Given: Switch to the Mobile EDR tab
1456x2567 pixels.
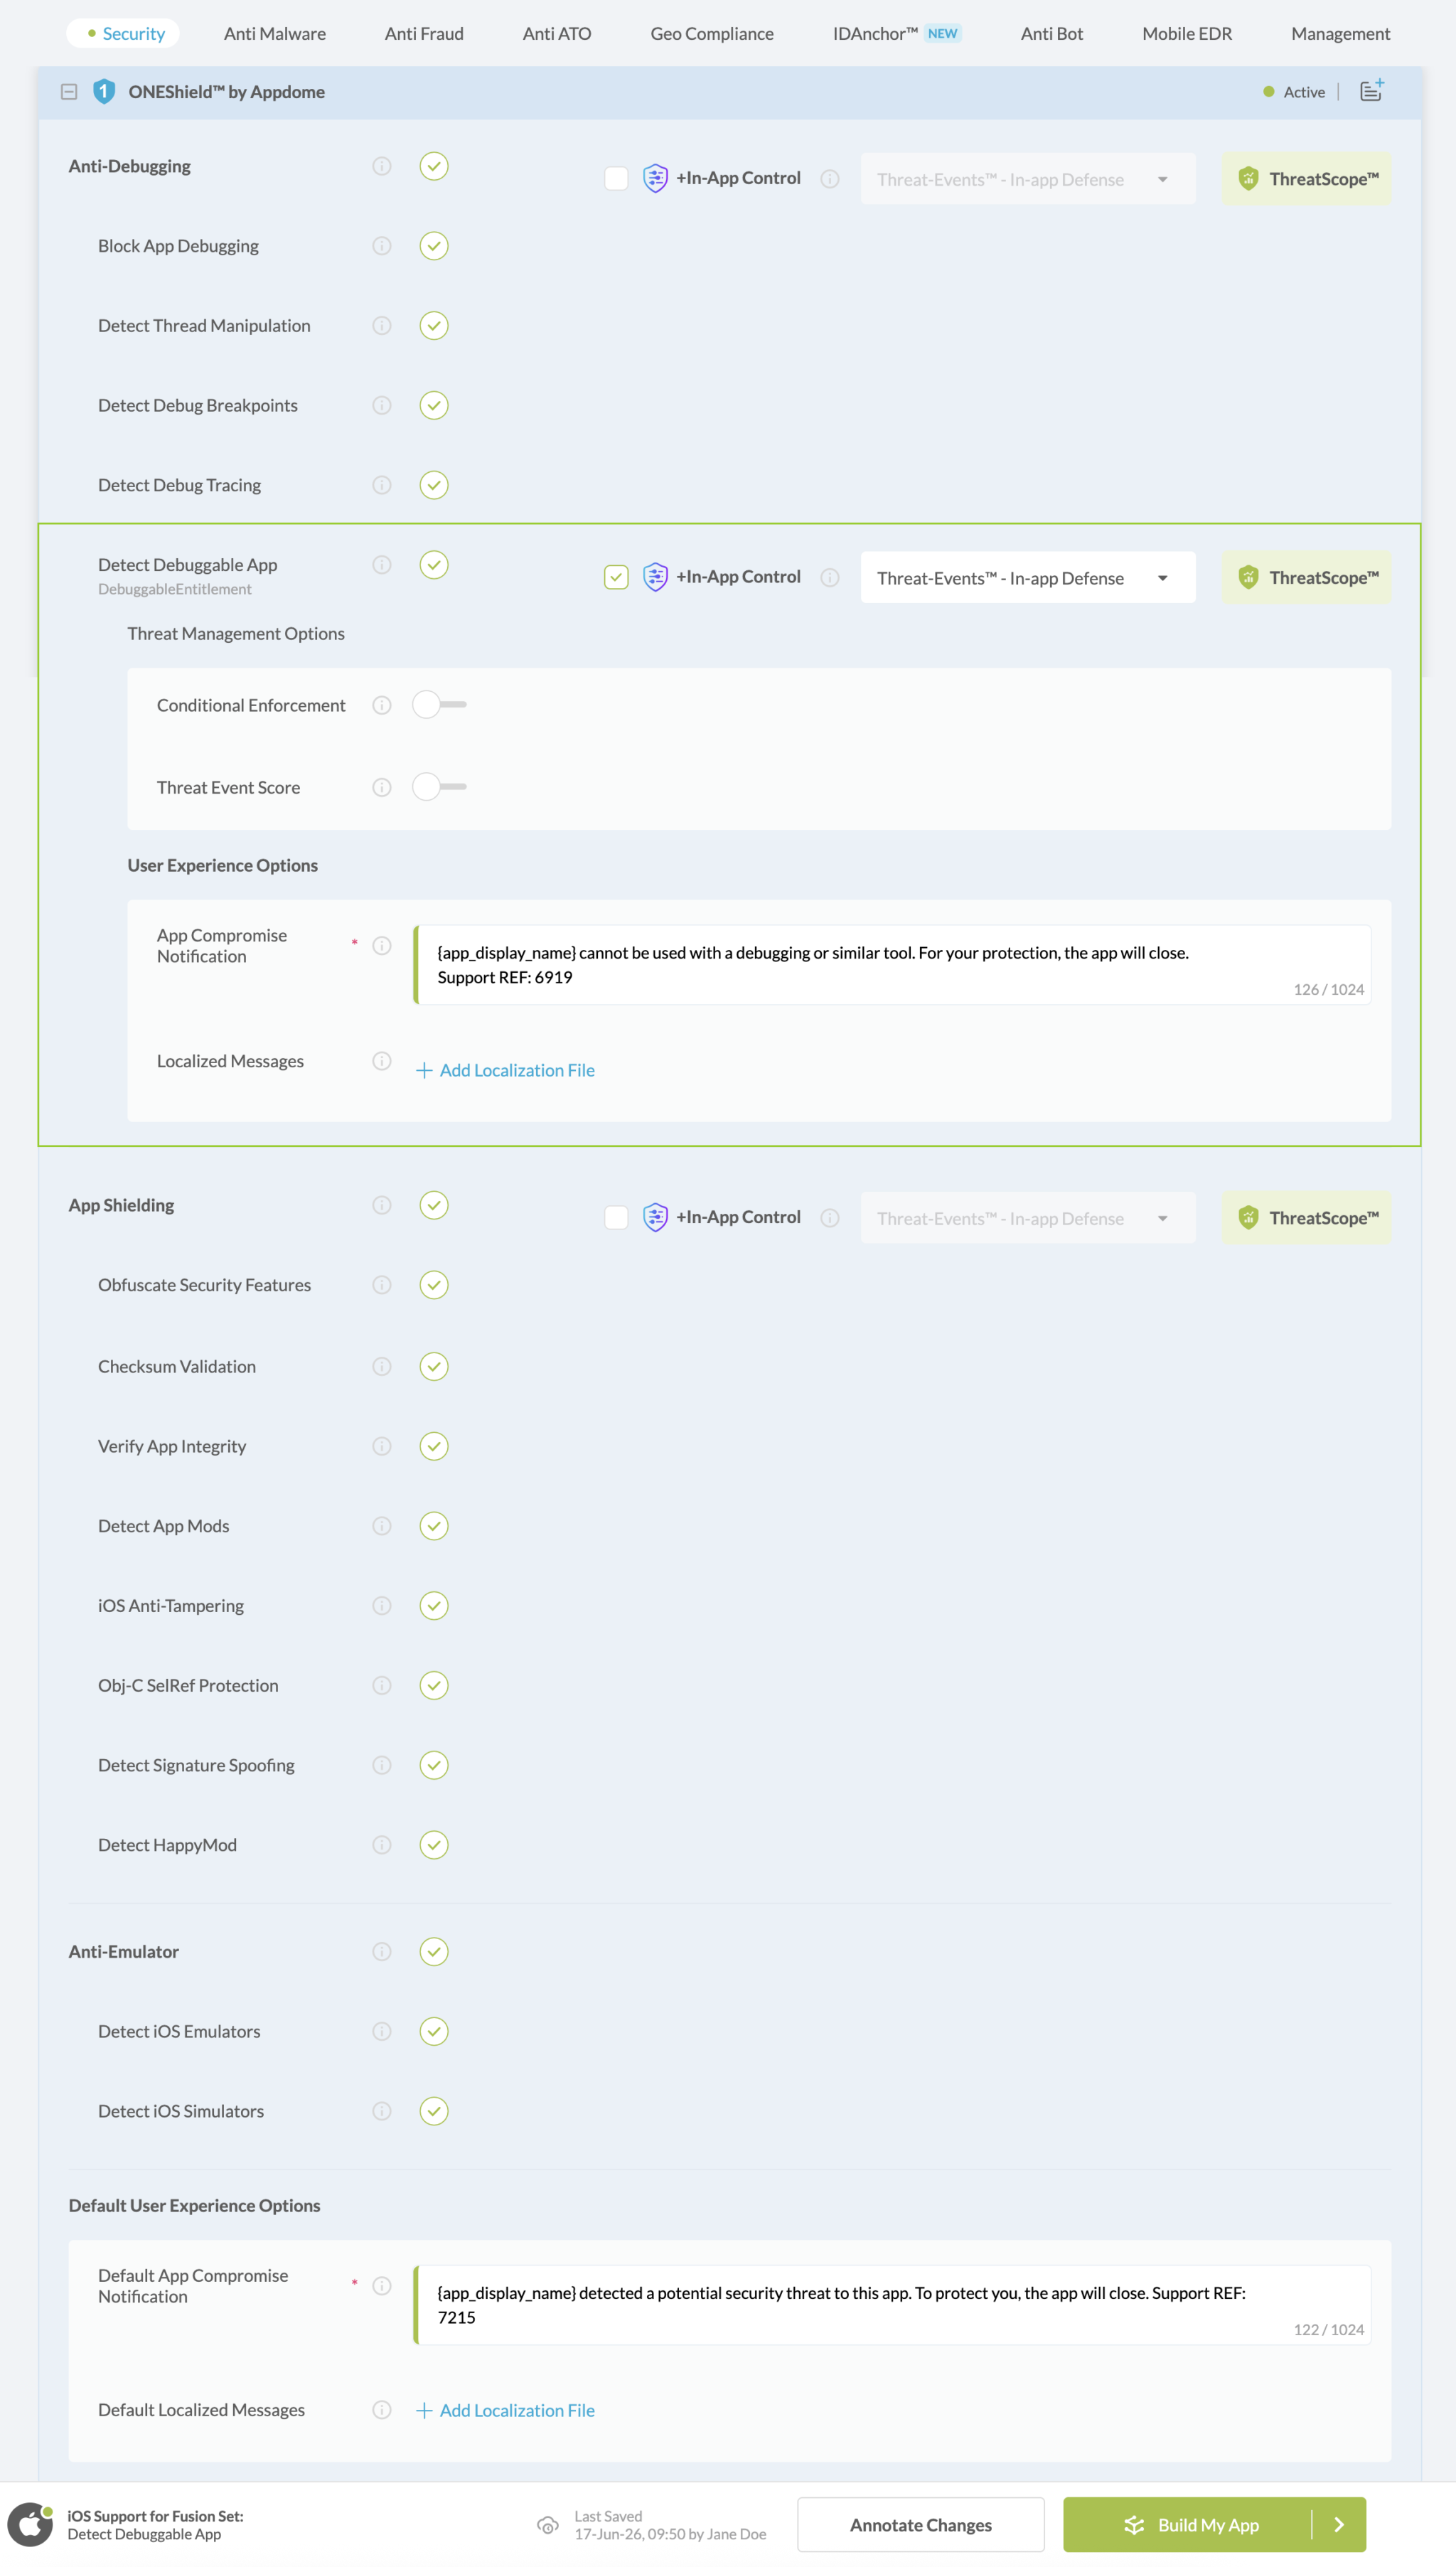Looking at the screenshot, I should point(1187,34).
